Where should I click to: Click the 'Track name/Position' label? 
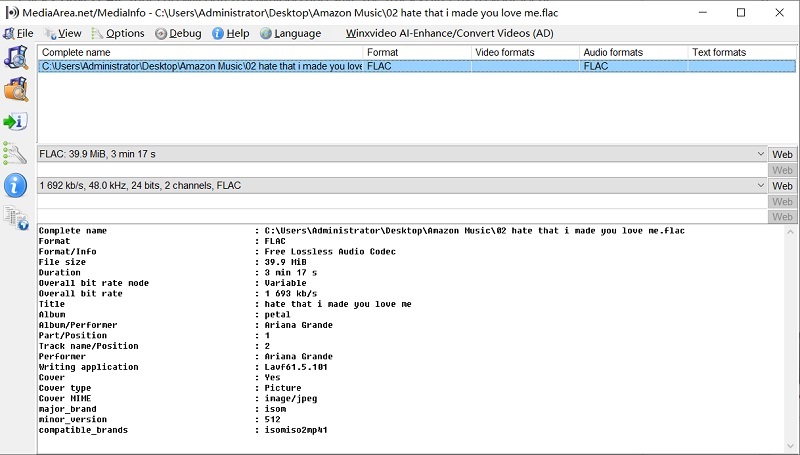[x=89, y=346]
